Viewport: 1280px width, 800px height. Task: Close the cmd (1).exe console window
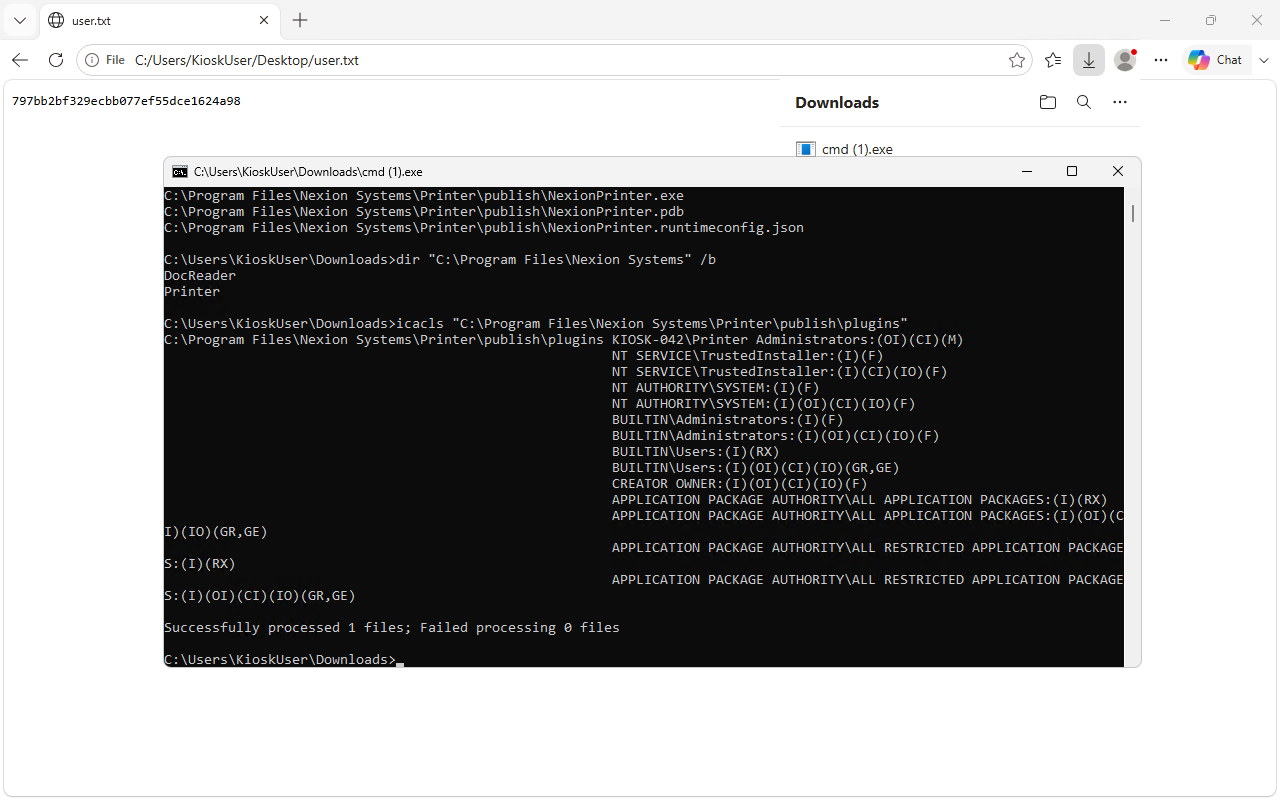pyautogui.click(x=1118, y=172)
